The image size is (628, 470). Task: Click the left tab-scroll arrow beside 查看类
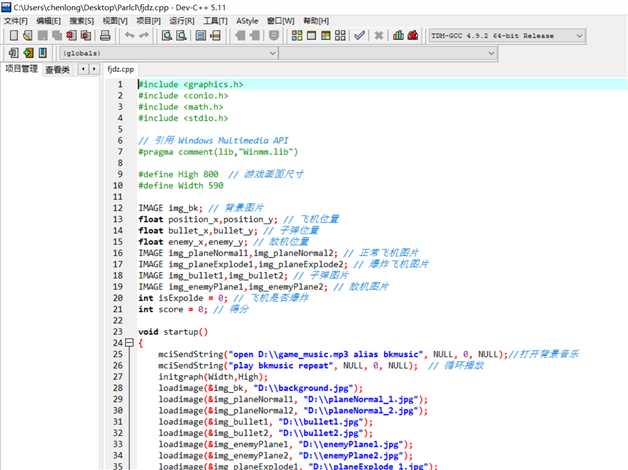coord(83,69)
